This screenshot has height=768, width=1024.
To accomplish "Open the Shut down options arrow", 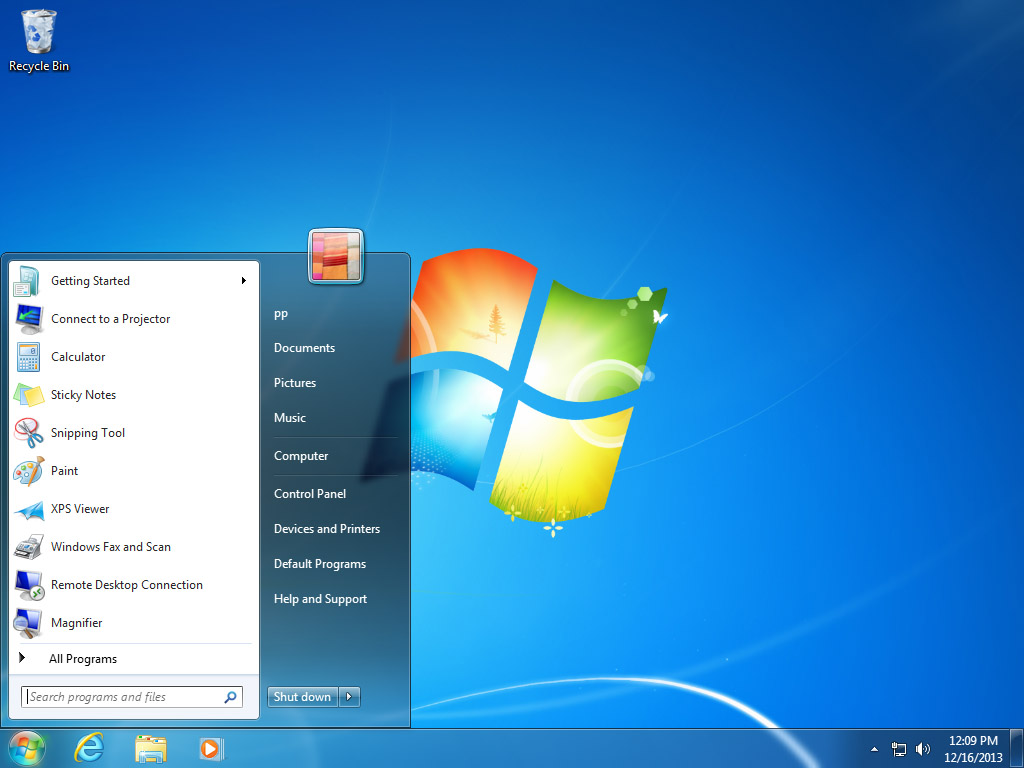I will point(347,696).
